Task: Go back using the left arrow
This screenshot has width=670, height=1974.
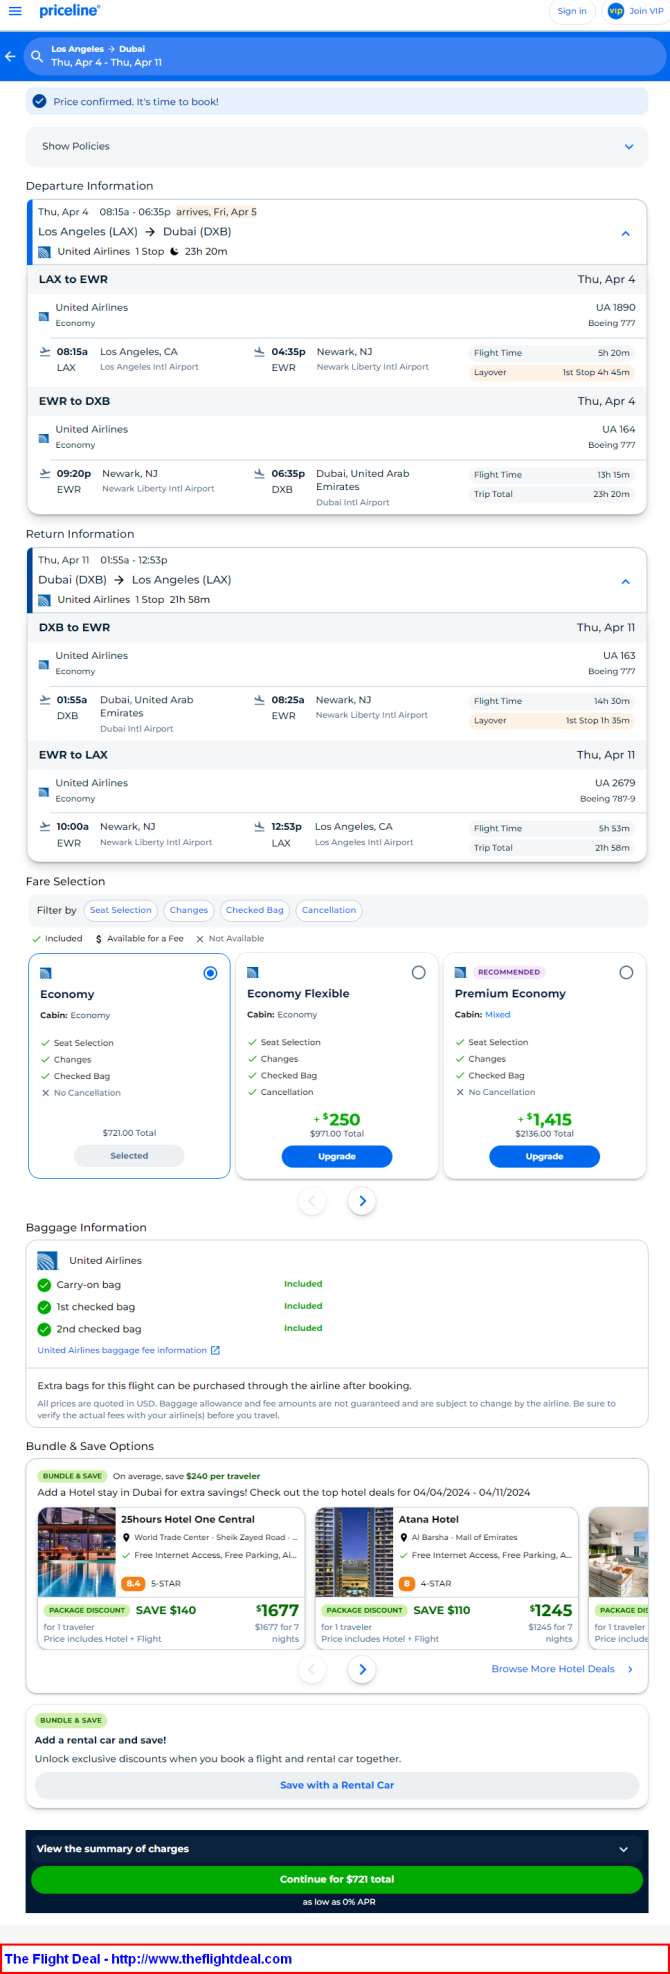Action: (x=10, y=56)
